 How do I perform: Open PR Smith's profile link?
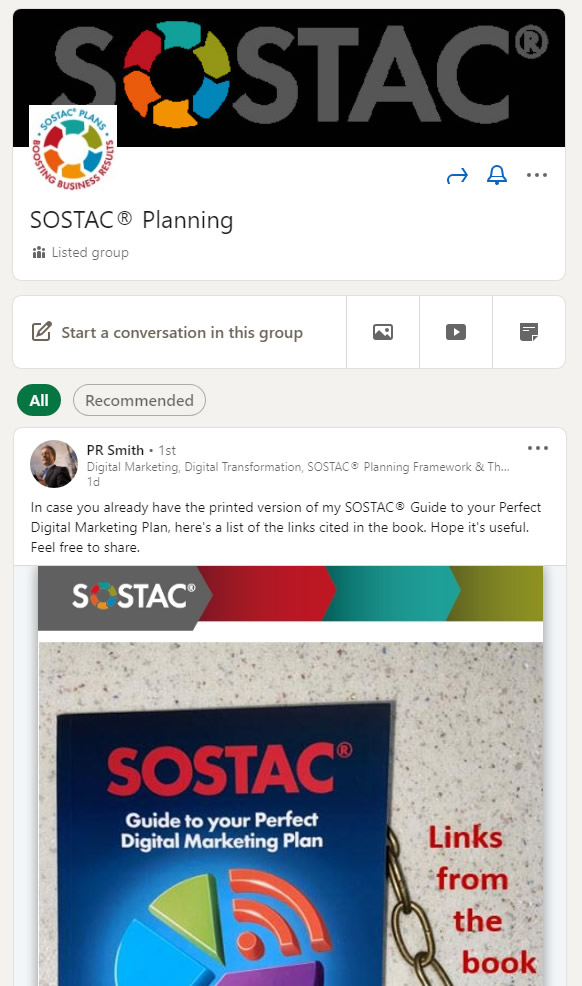pyautogui.click(x=113, y=449)
